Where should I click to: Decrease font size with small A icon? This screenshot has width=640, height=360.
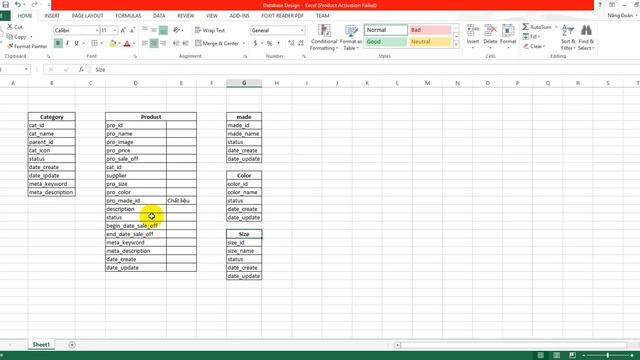pyautogui.click(x=132, y=30)
